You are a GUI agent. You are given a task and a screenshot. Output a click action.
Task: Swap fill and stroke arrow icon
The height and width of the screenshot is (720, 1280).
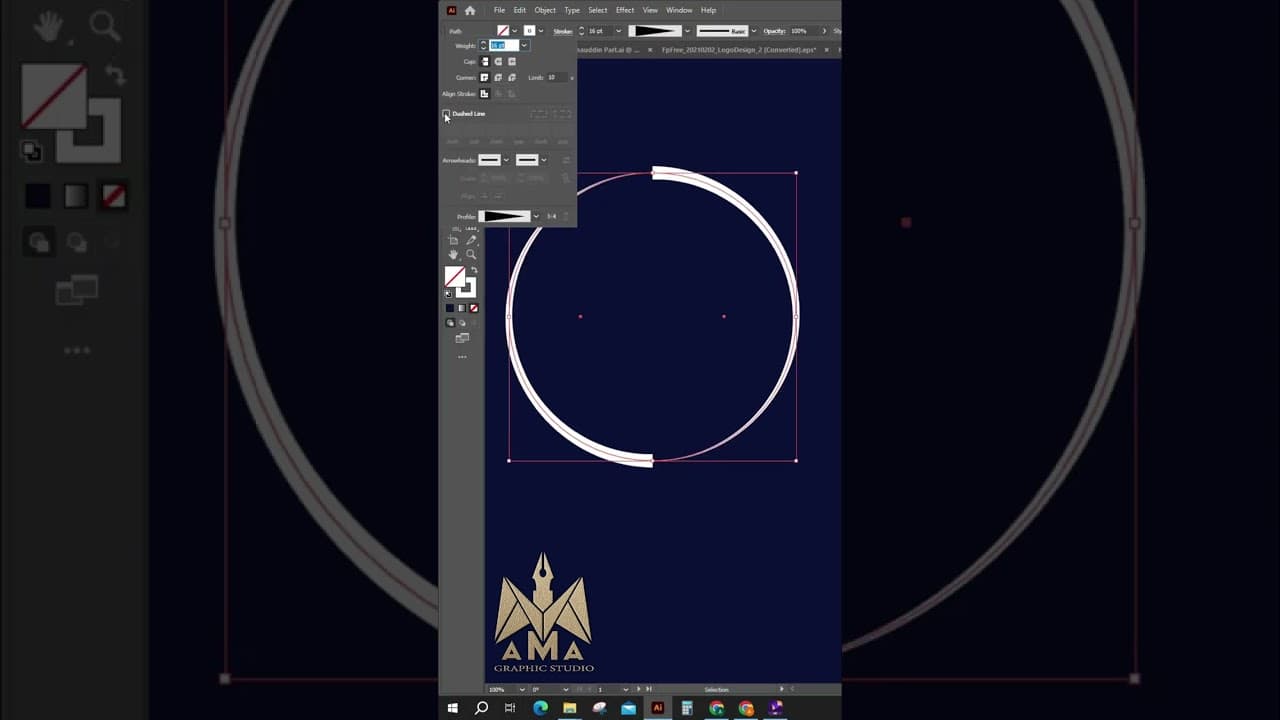coord(474,271)
